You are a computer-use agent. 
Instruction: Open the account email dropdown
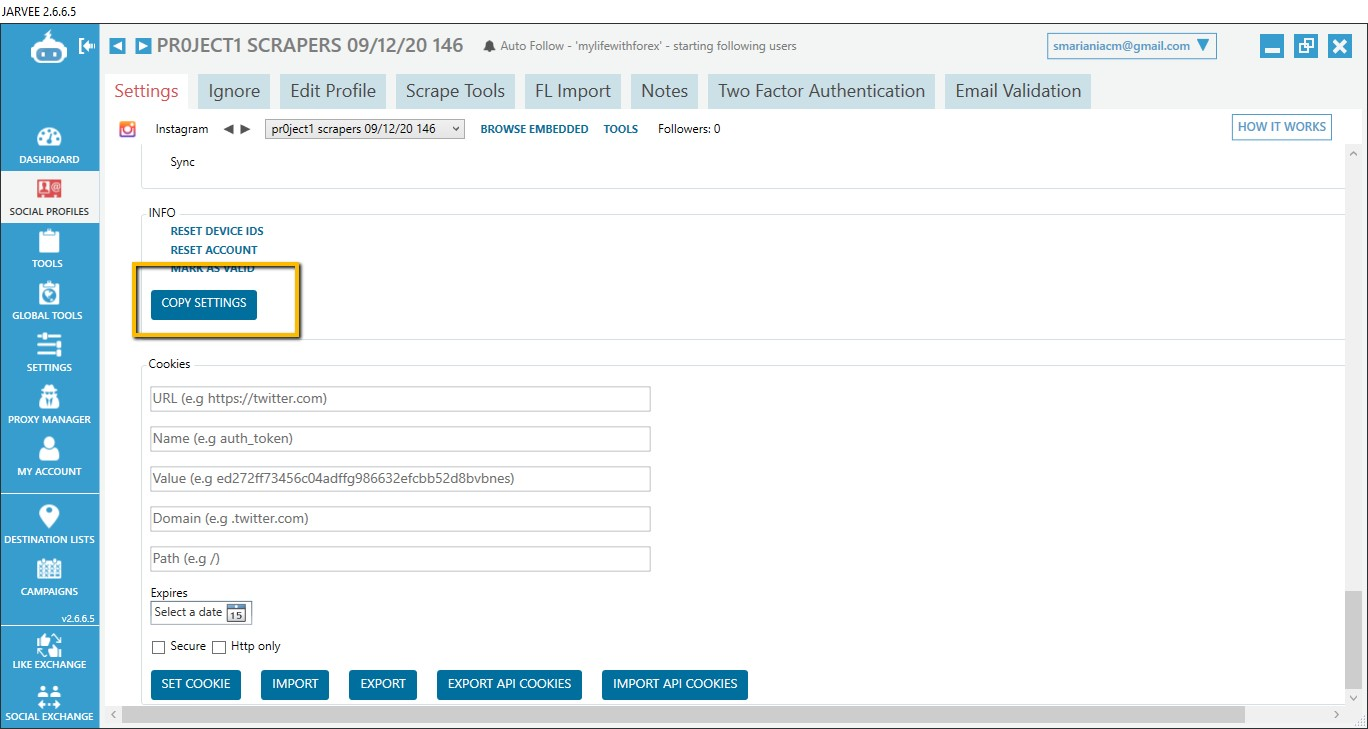point(1132,46)
